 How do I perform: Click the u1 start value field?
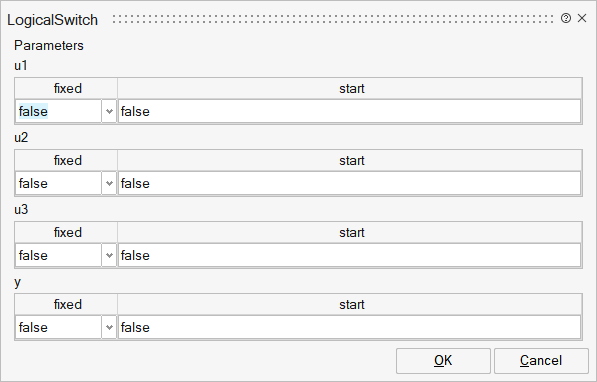click(350, 111)
